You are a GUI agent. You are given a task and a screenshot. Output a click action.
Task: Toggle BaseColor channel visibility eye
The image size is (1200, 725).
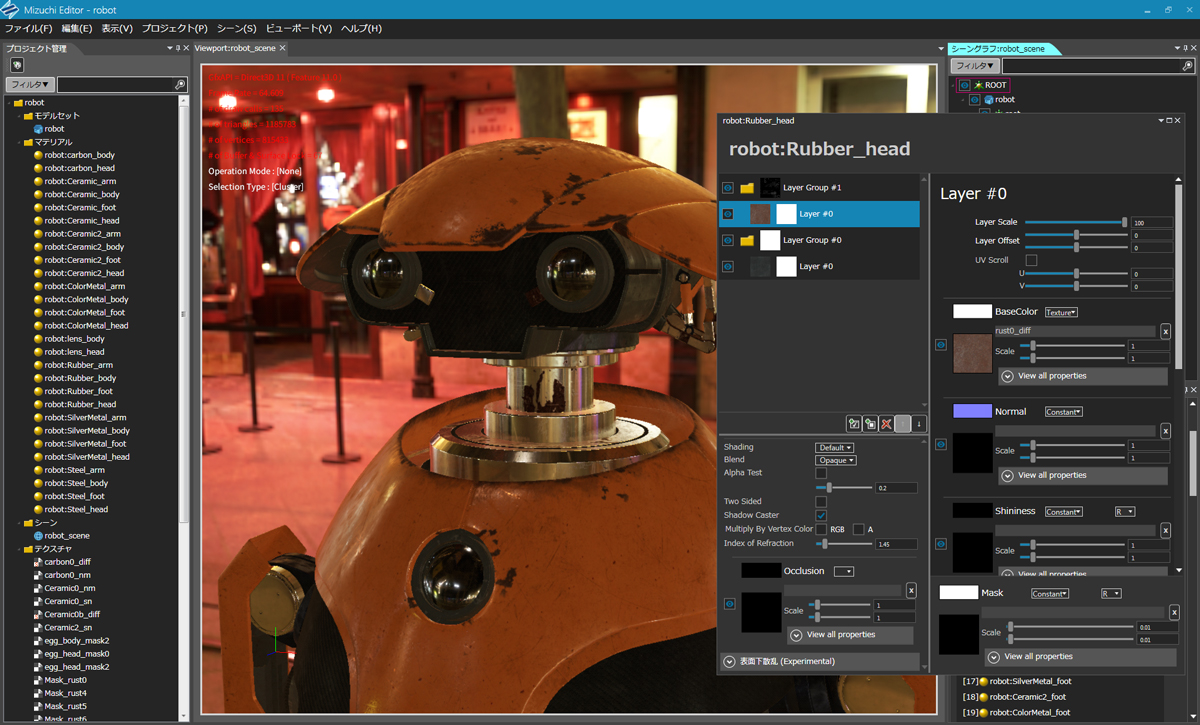941,345
